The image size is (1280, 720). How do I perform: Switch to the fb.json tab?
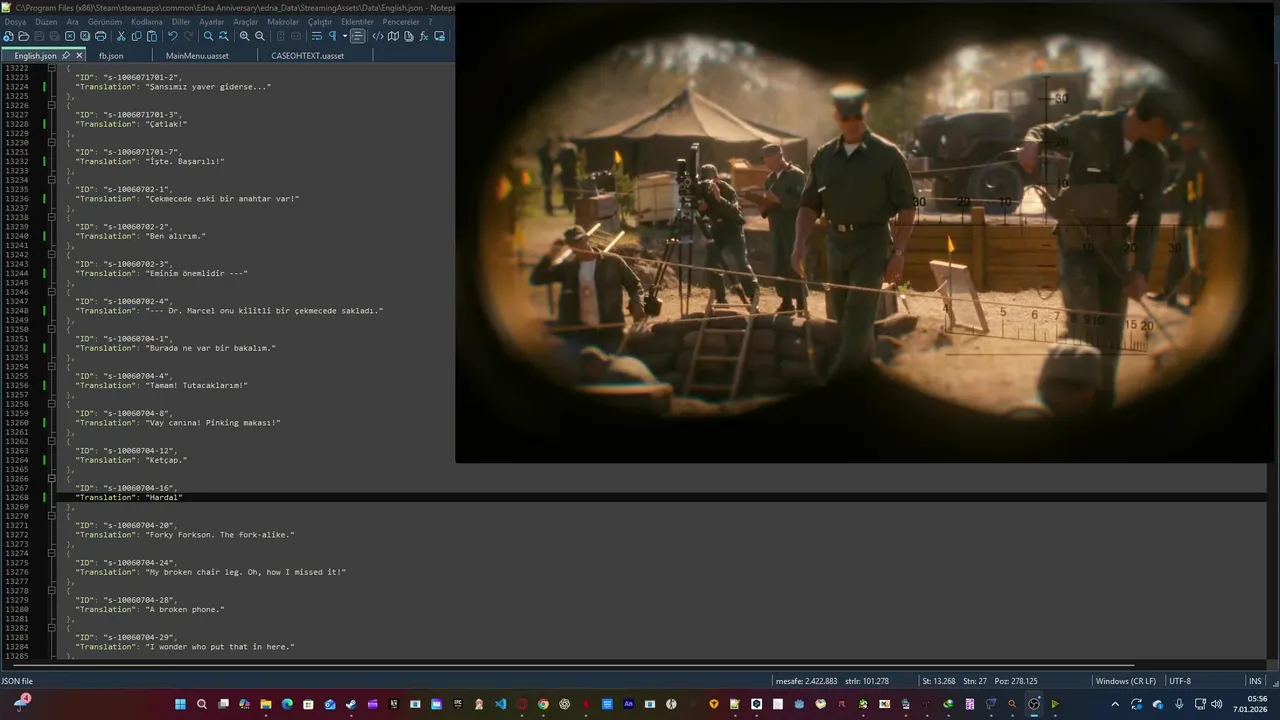(x=111, y=56)
